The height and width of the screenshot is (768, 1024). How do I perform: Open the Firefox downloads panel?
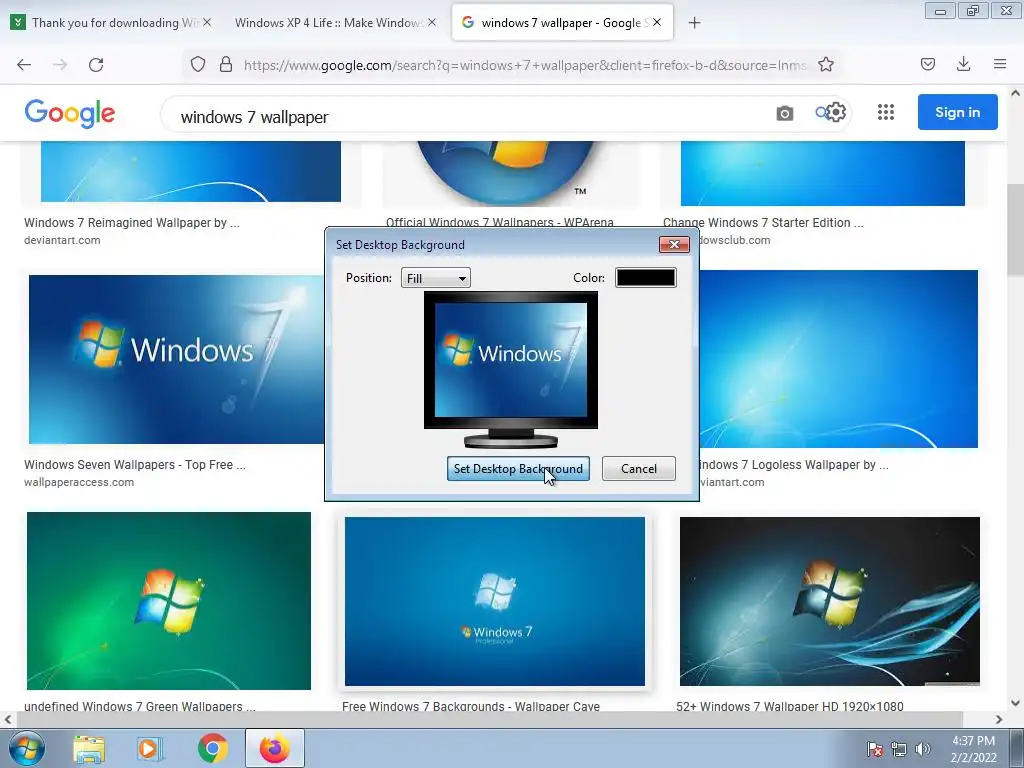[x=963, y=64]
